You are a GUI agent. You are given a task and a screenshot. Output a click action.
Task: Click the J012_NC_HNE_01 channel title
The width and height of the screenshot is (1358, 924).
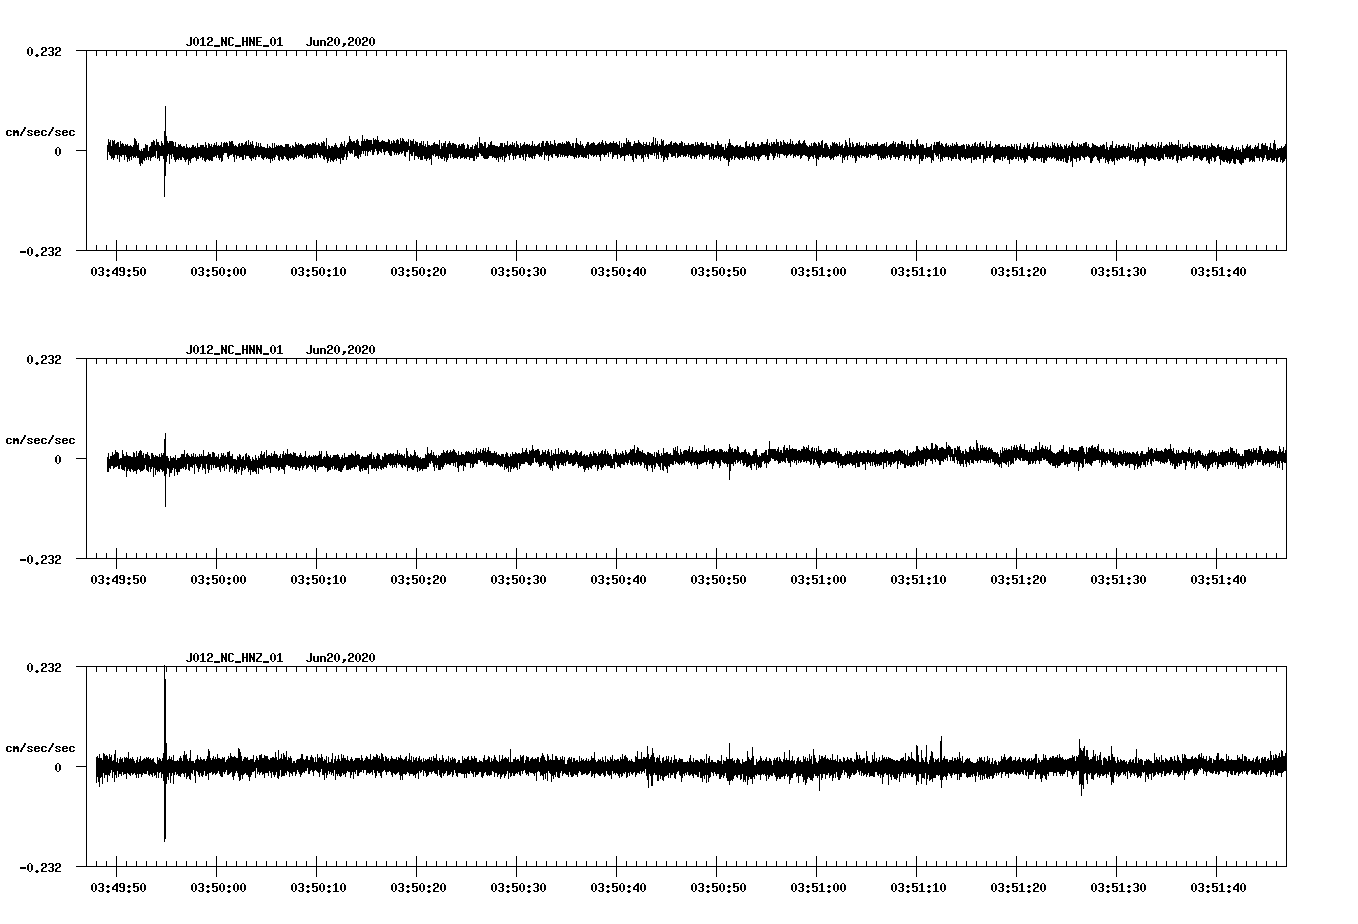pyautogui.click(x=234, y=42)
